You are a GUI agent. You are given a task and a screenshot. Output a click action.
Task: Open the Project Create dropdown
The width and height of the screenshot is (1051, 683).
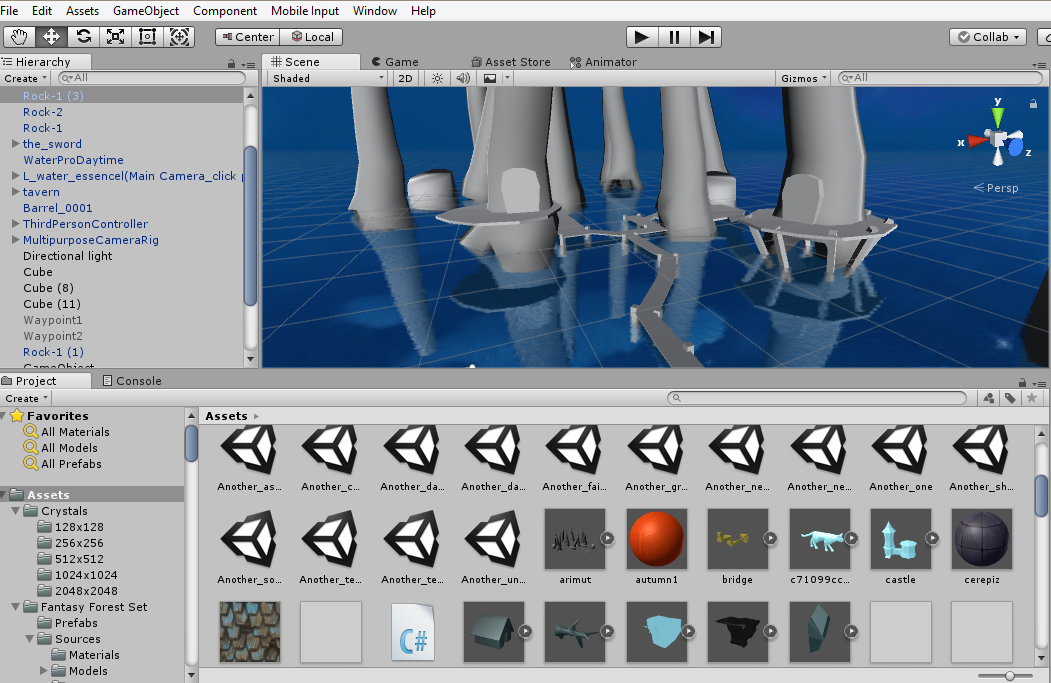point(27,398)
